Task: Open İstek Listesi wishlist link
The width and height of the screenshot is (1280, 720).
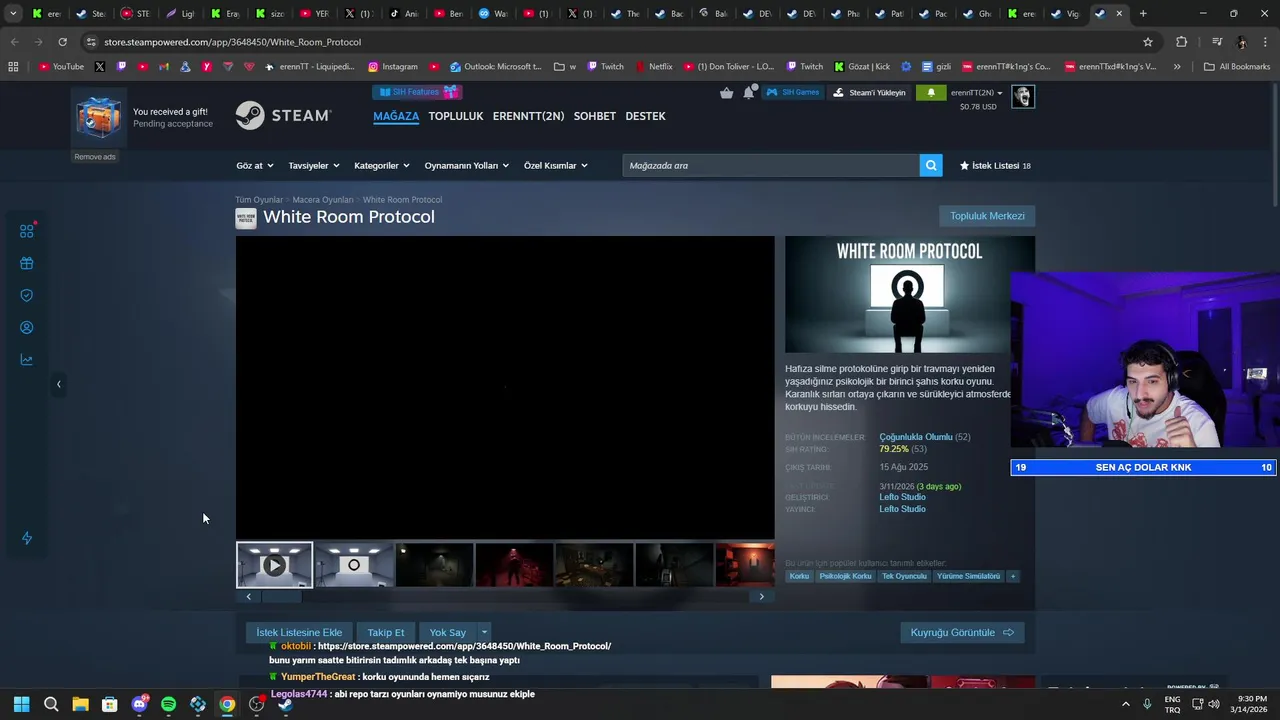Action: pyautogui.click(x=995, y=166)
